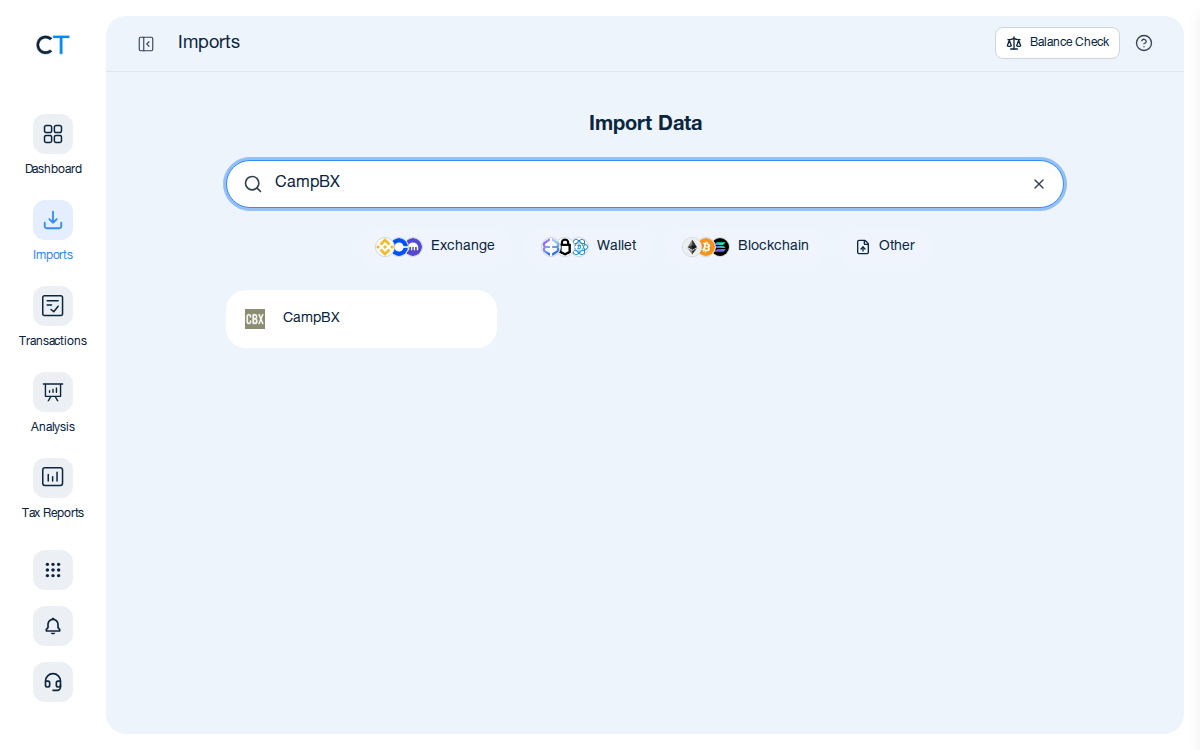1200x750 pixels.
Task: Click the Import Data heading
Action: point(645,124)
